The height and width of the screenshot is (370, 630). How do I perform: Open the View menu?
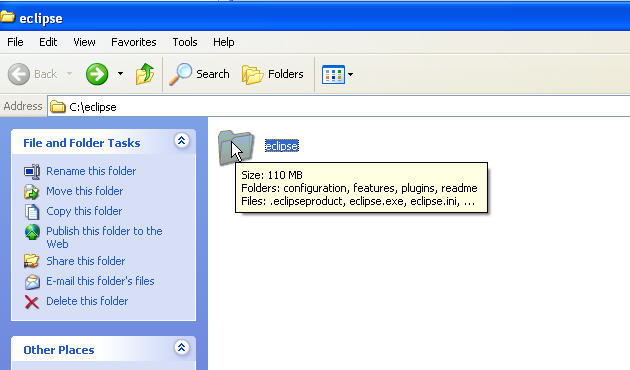click(x=84, y=42)
